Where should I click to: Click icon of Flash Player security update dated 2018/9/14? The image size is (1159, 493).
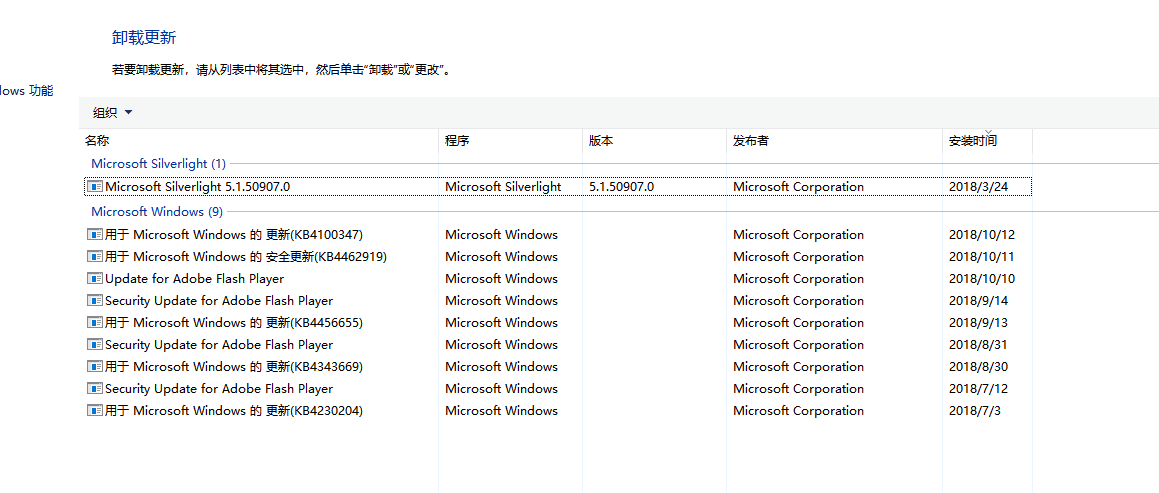pos(95,301)
